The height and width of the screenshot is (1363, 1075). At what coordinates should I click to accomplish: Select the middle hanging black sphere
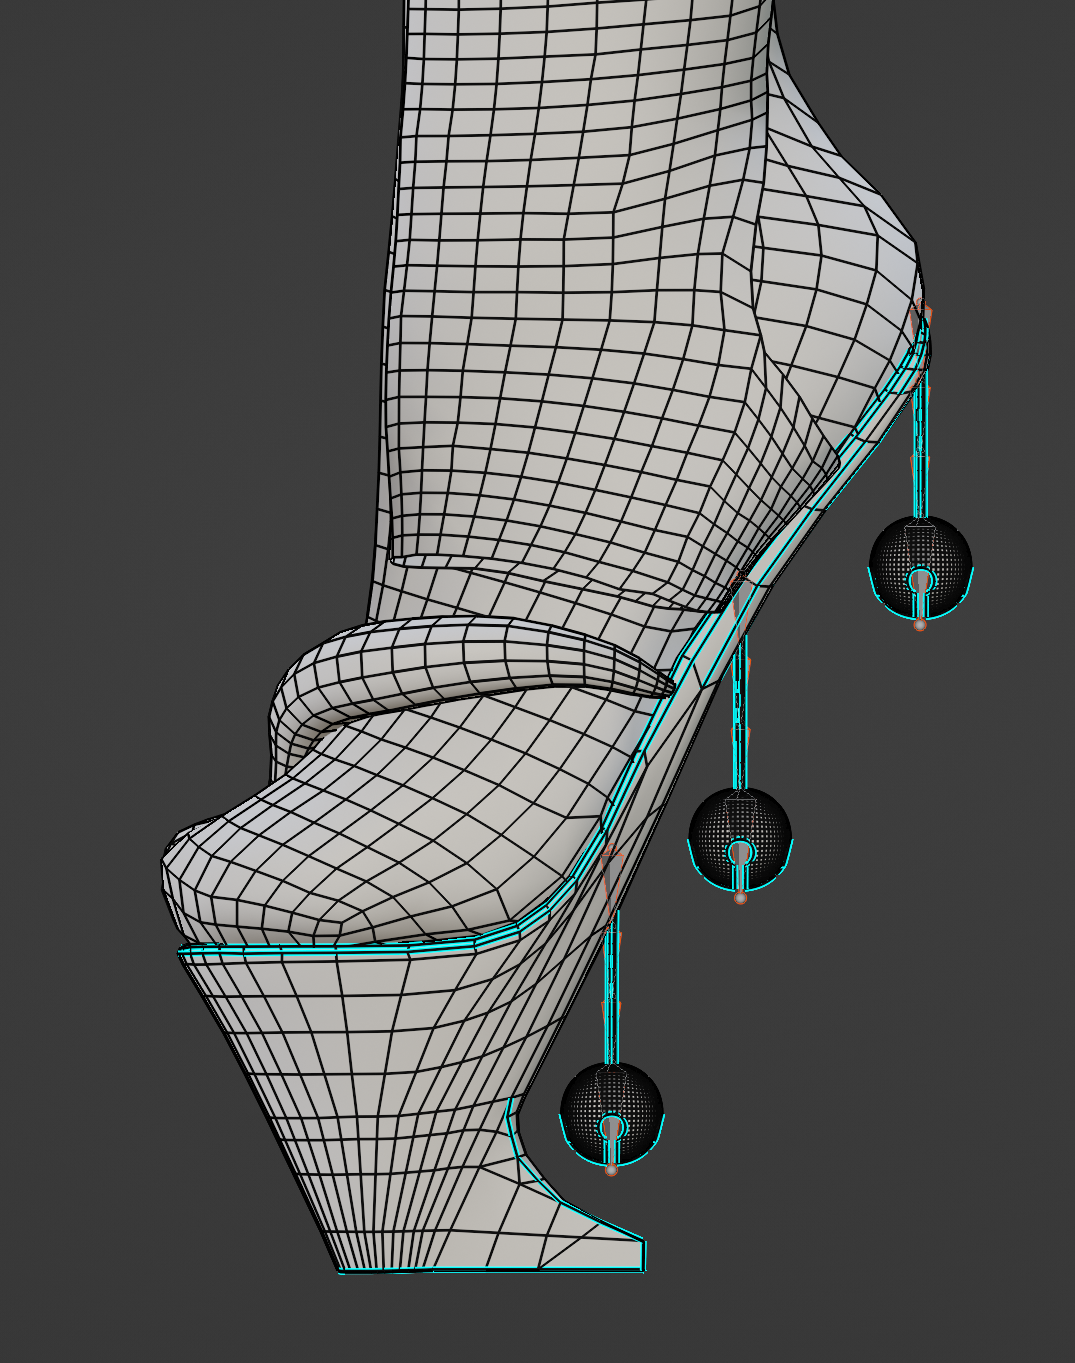pyautogui.click(x=740, y=838)
